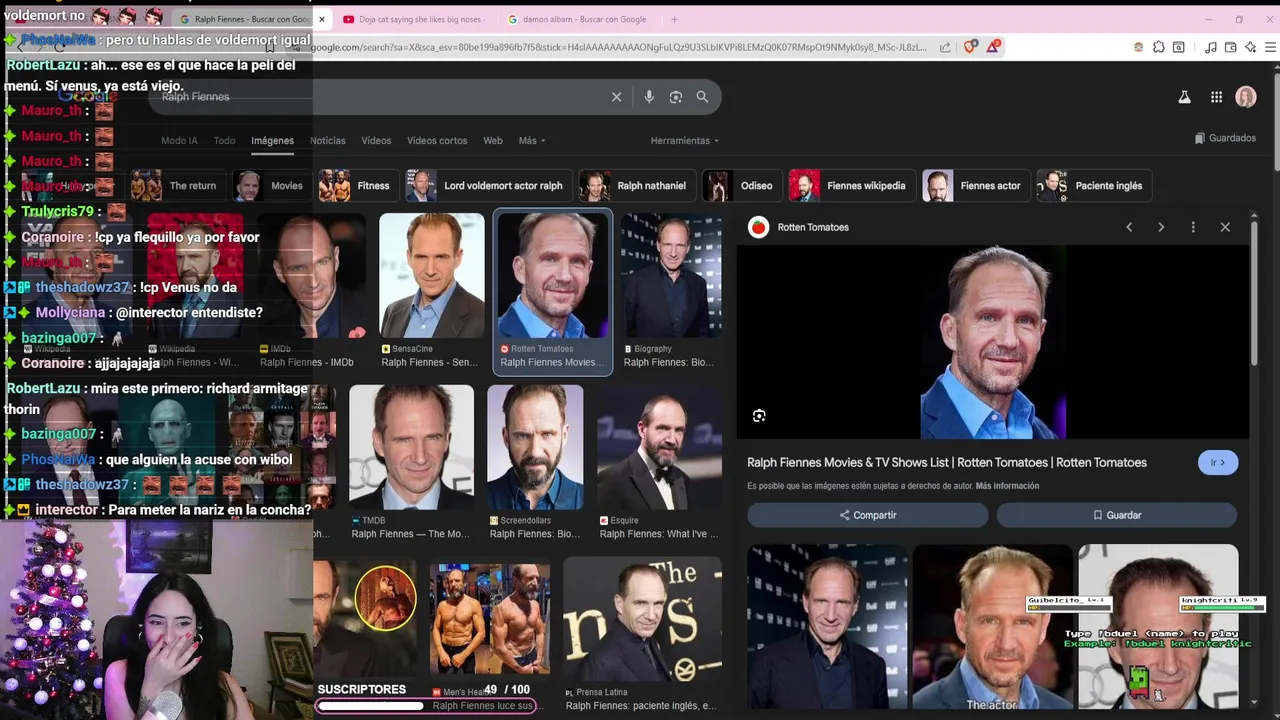Clear the Google search box with the X
1280x720 pixels.
(x=616, y=97)
